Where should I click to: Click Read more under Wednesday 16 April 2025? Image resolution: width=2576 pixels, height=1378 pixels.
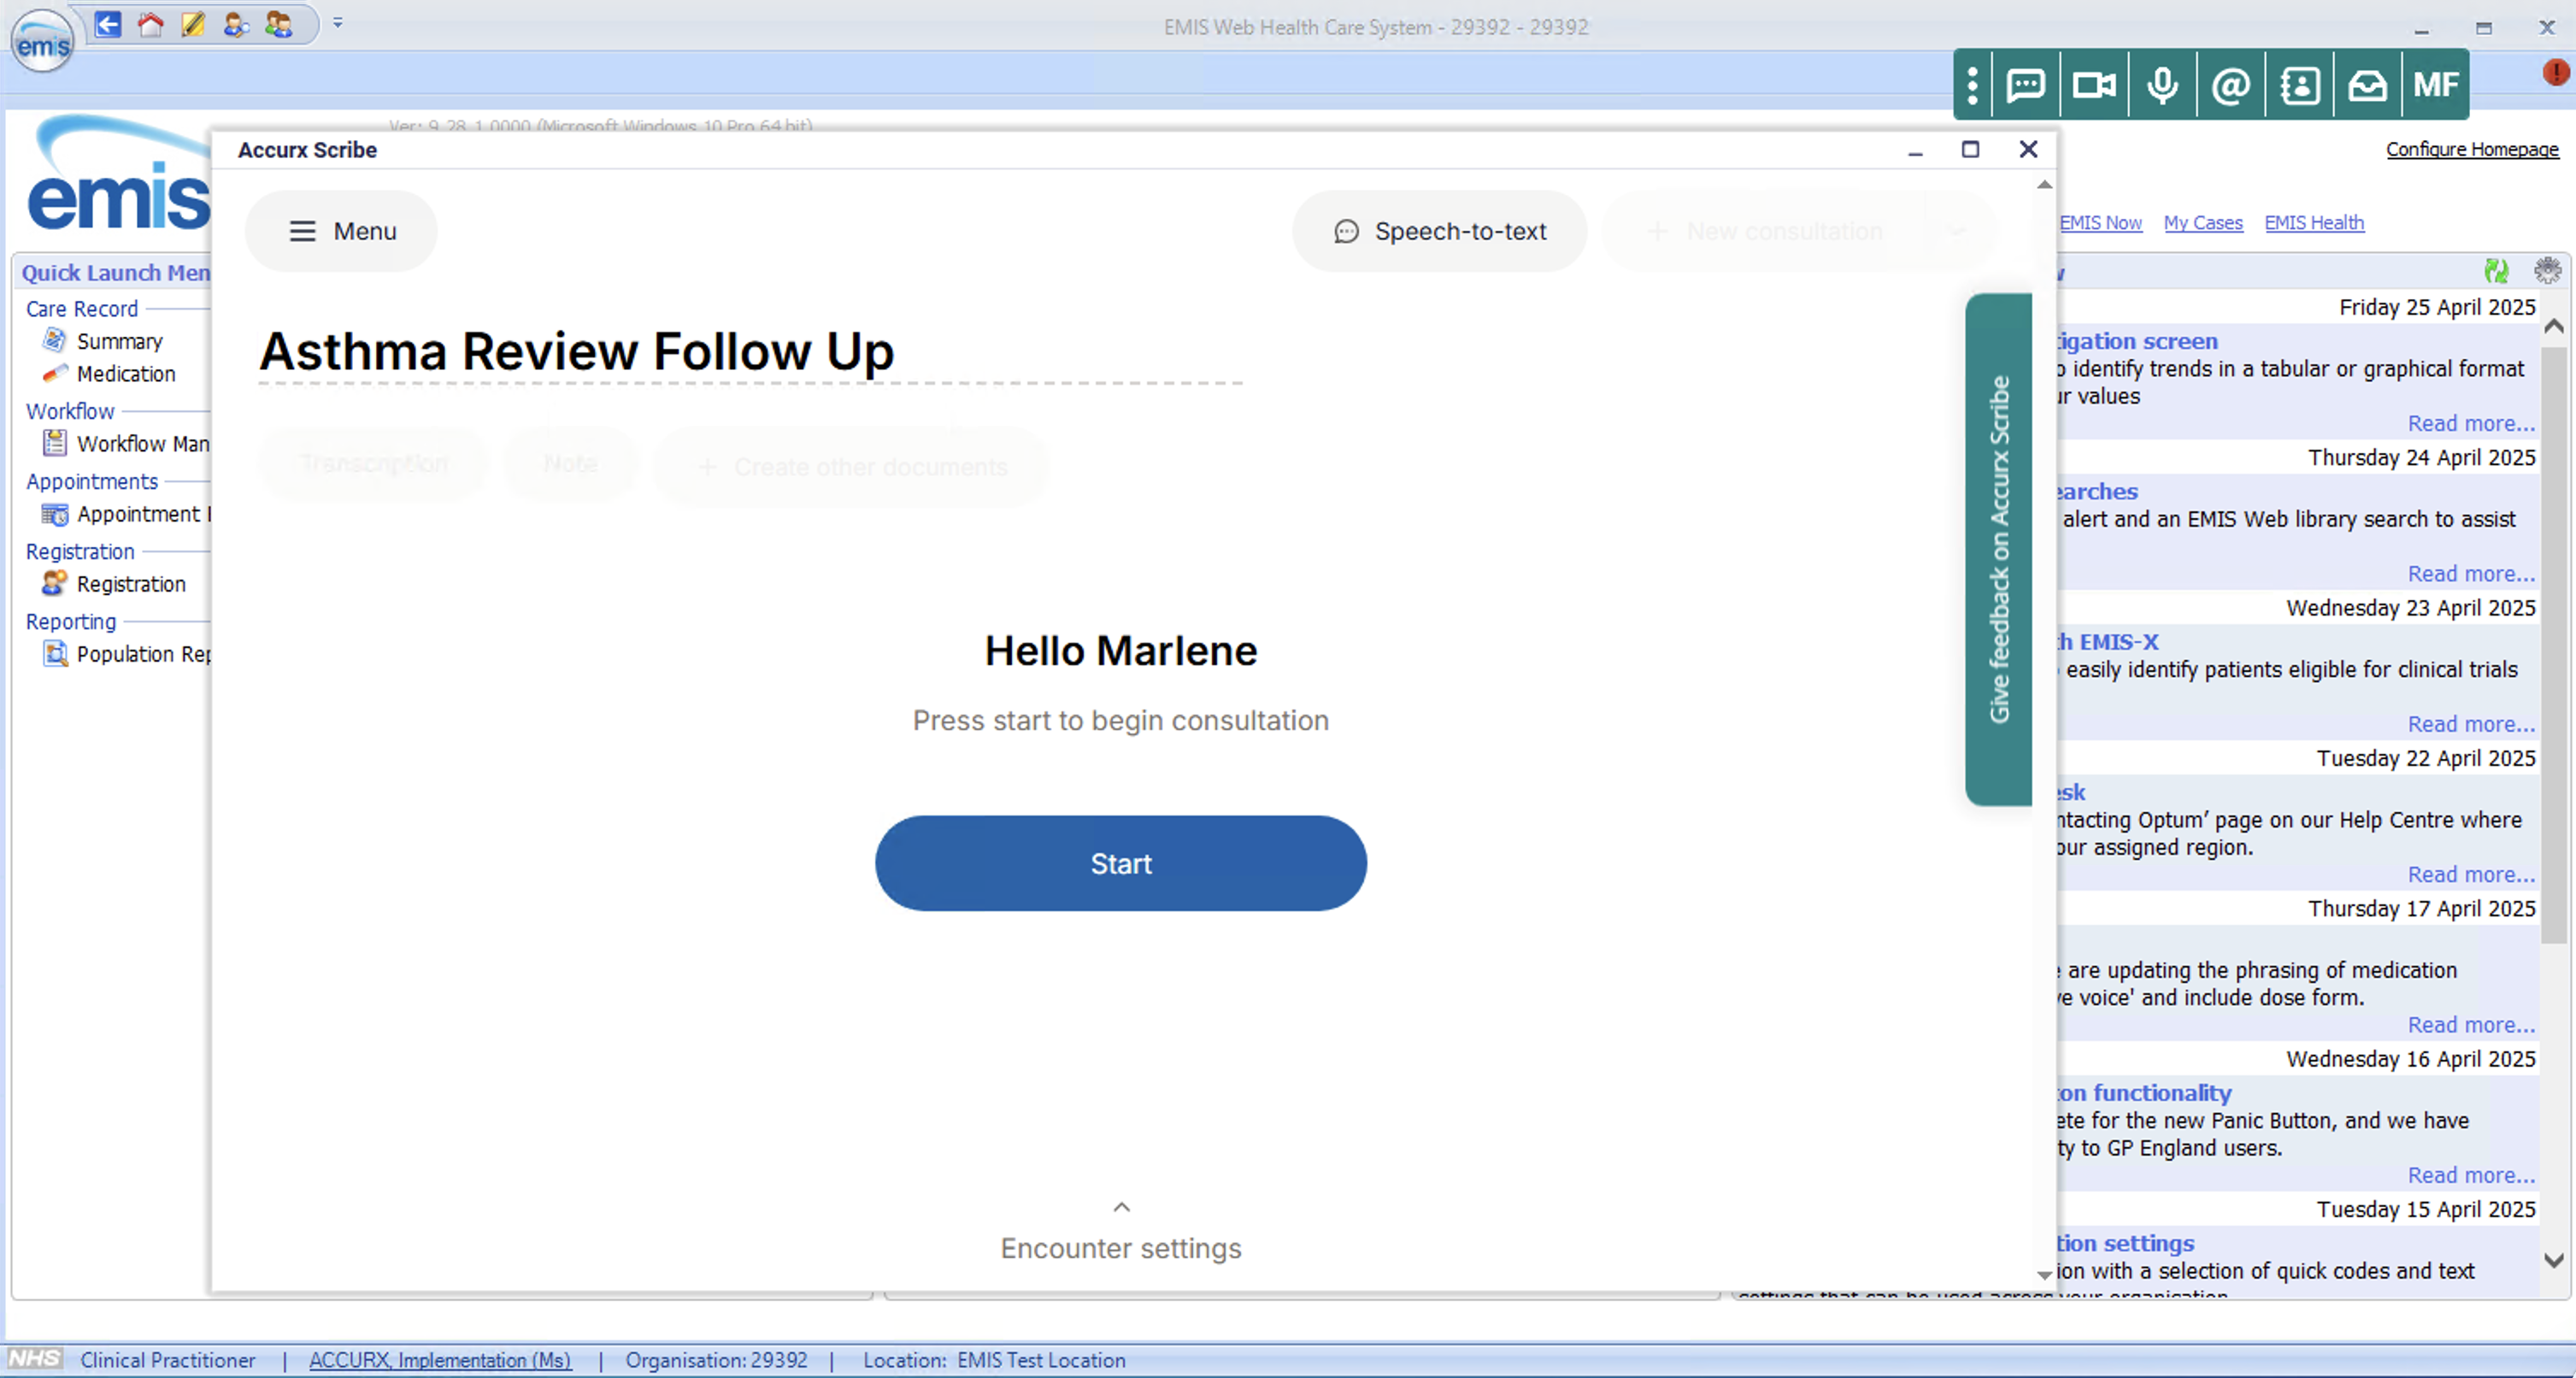coord(2471,1175)
